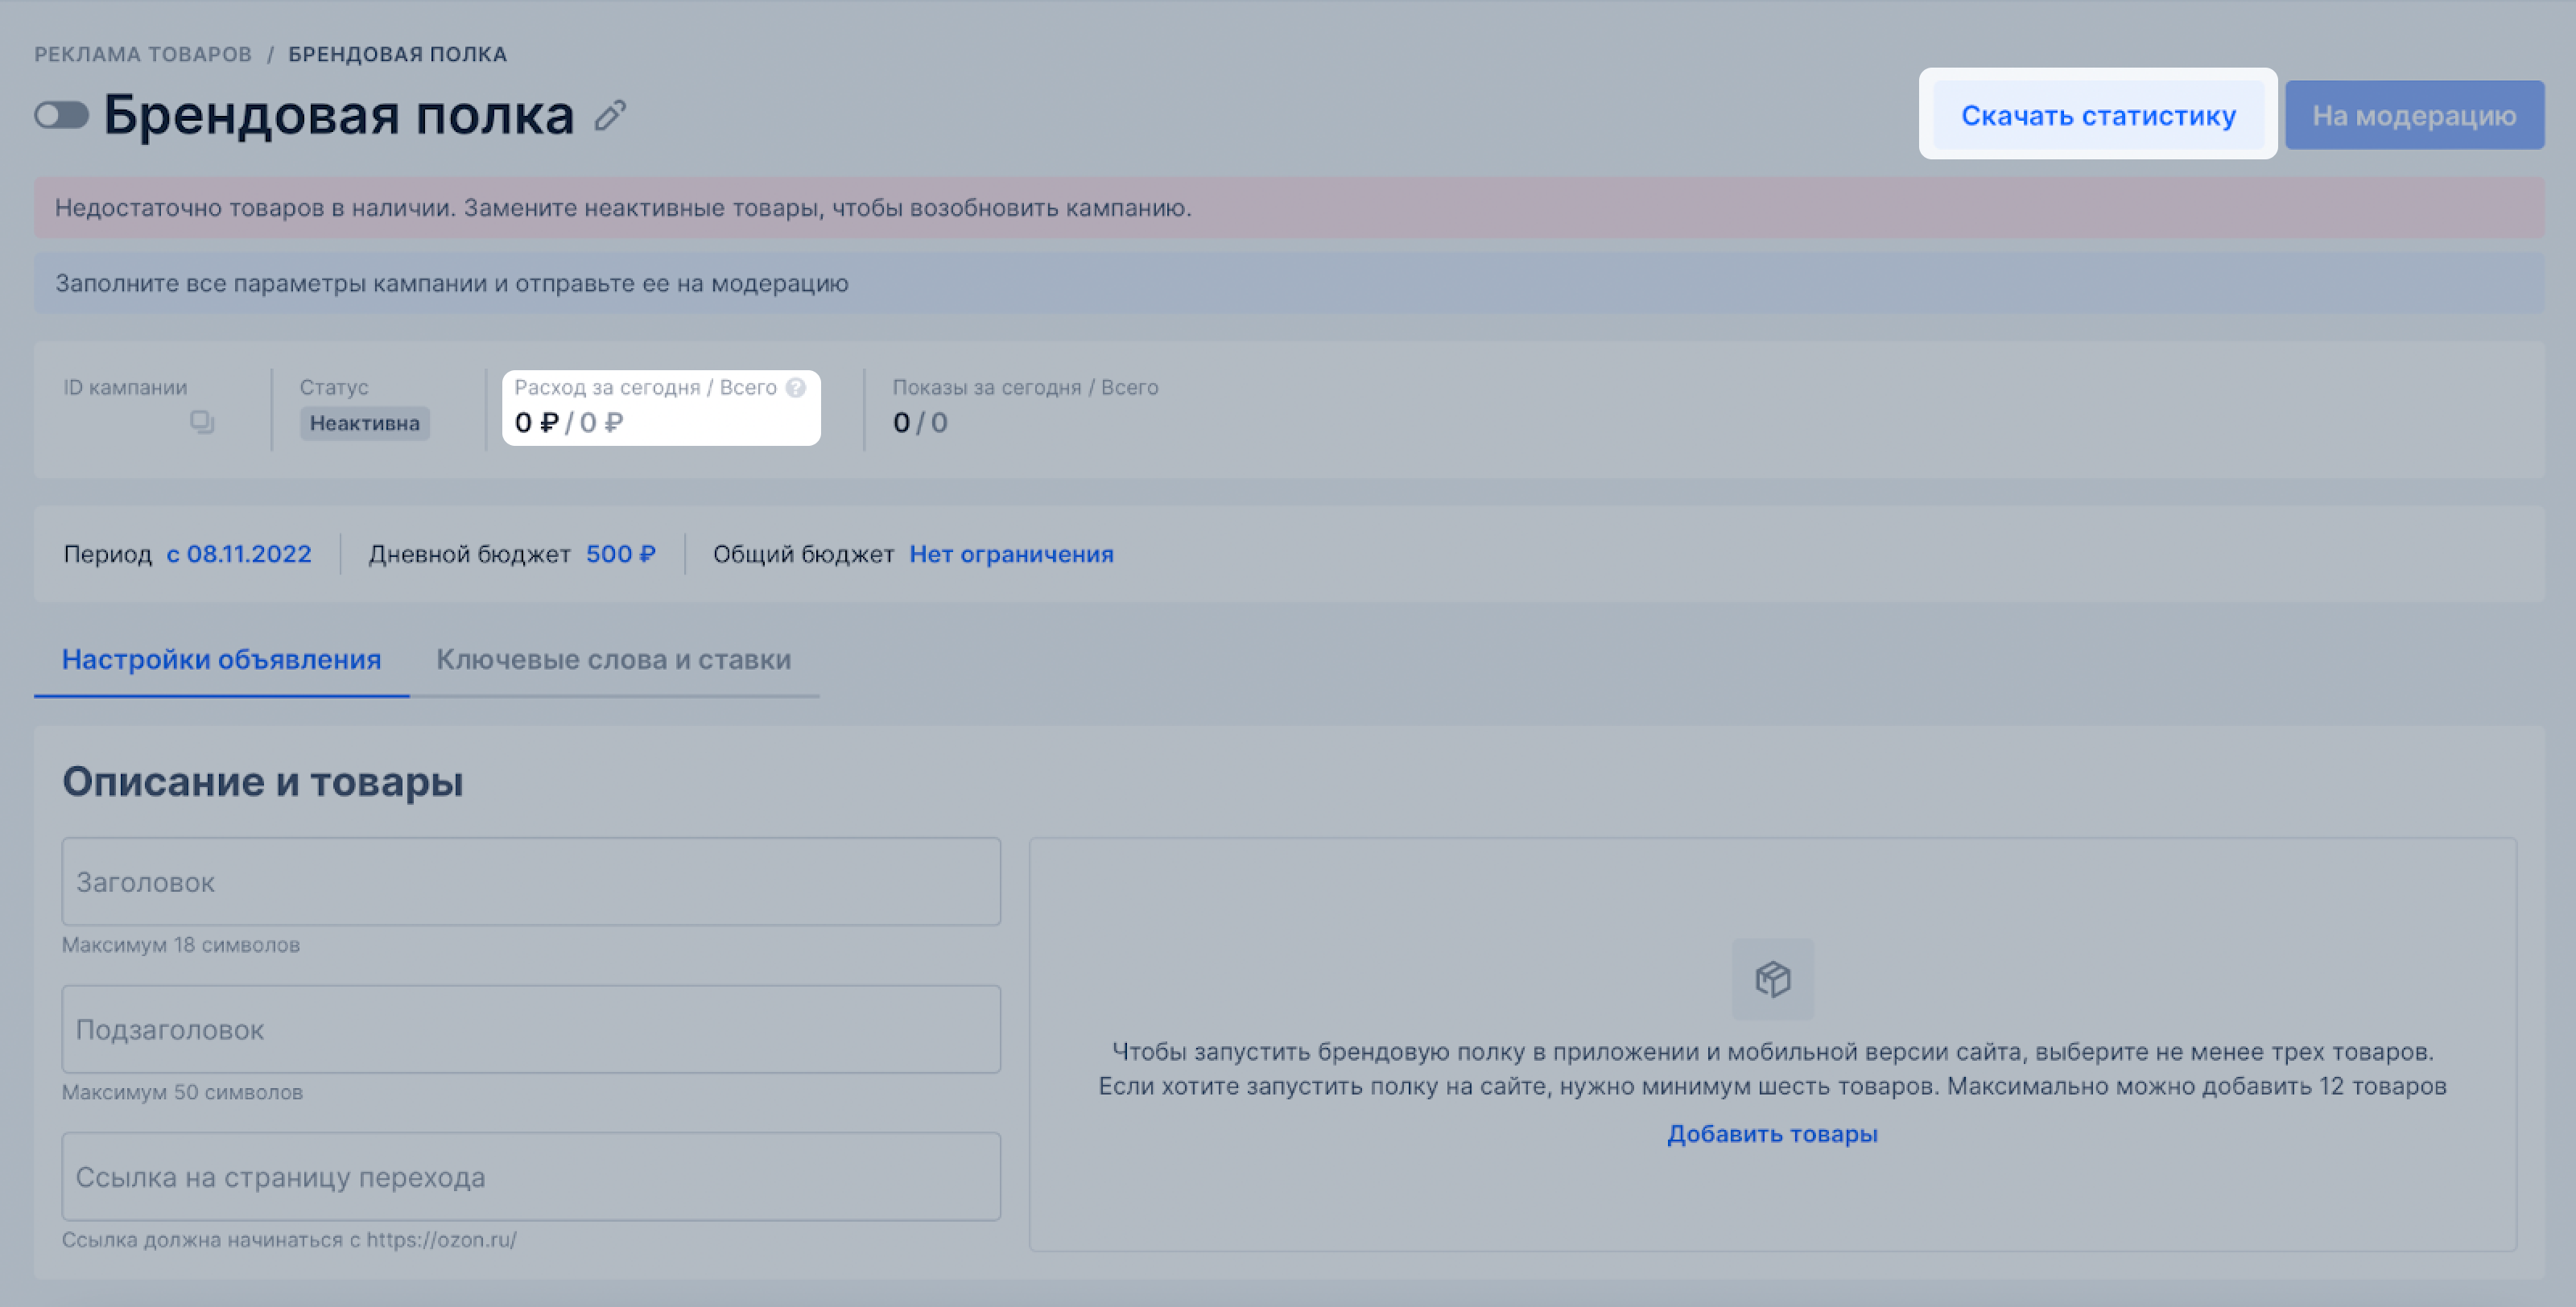Image resolution: width=2576 pixels, height=1307 pixels.
Task: Click the ID кампании label
Action: [x=125, y=387]
